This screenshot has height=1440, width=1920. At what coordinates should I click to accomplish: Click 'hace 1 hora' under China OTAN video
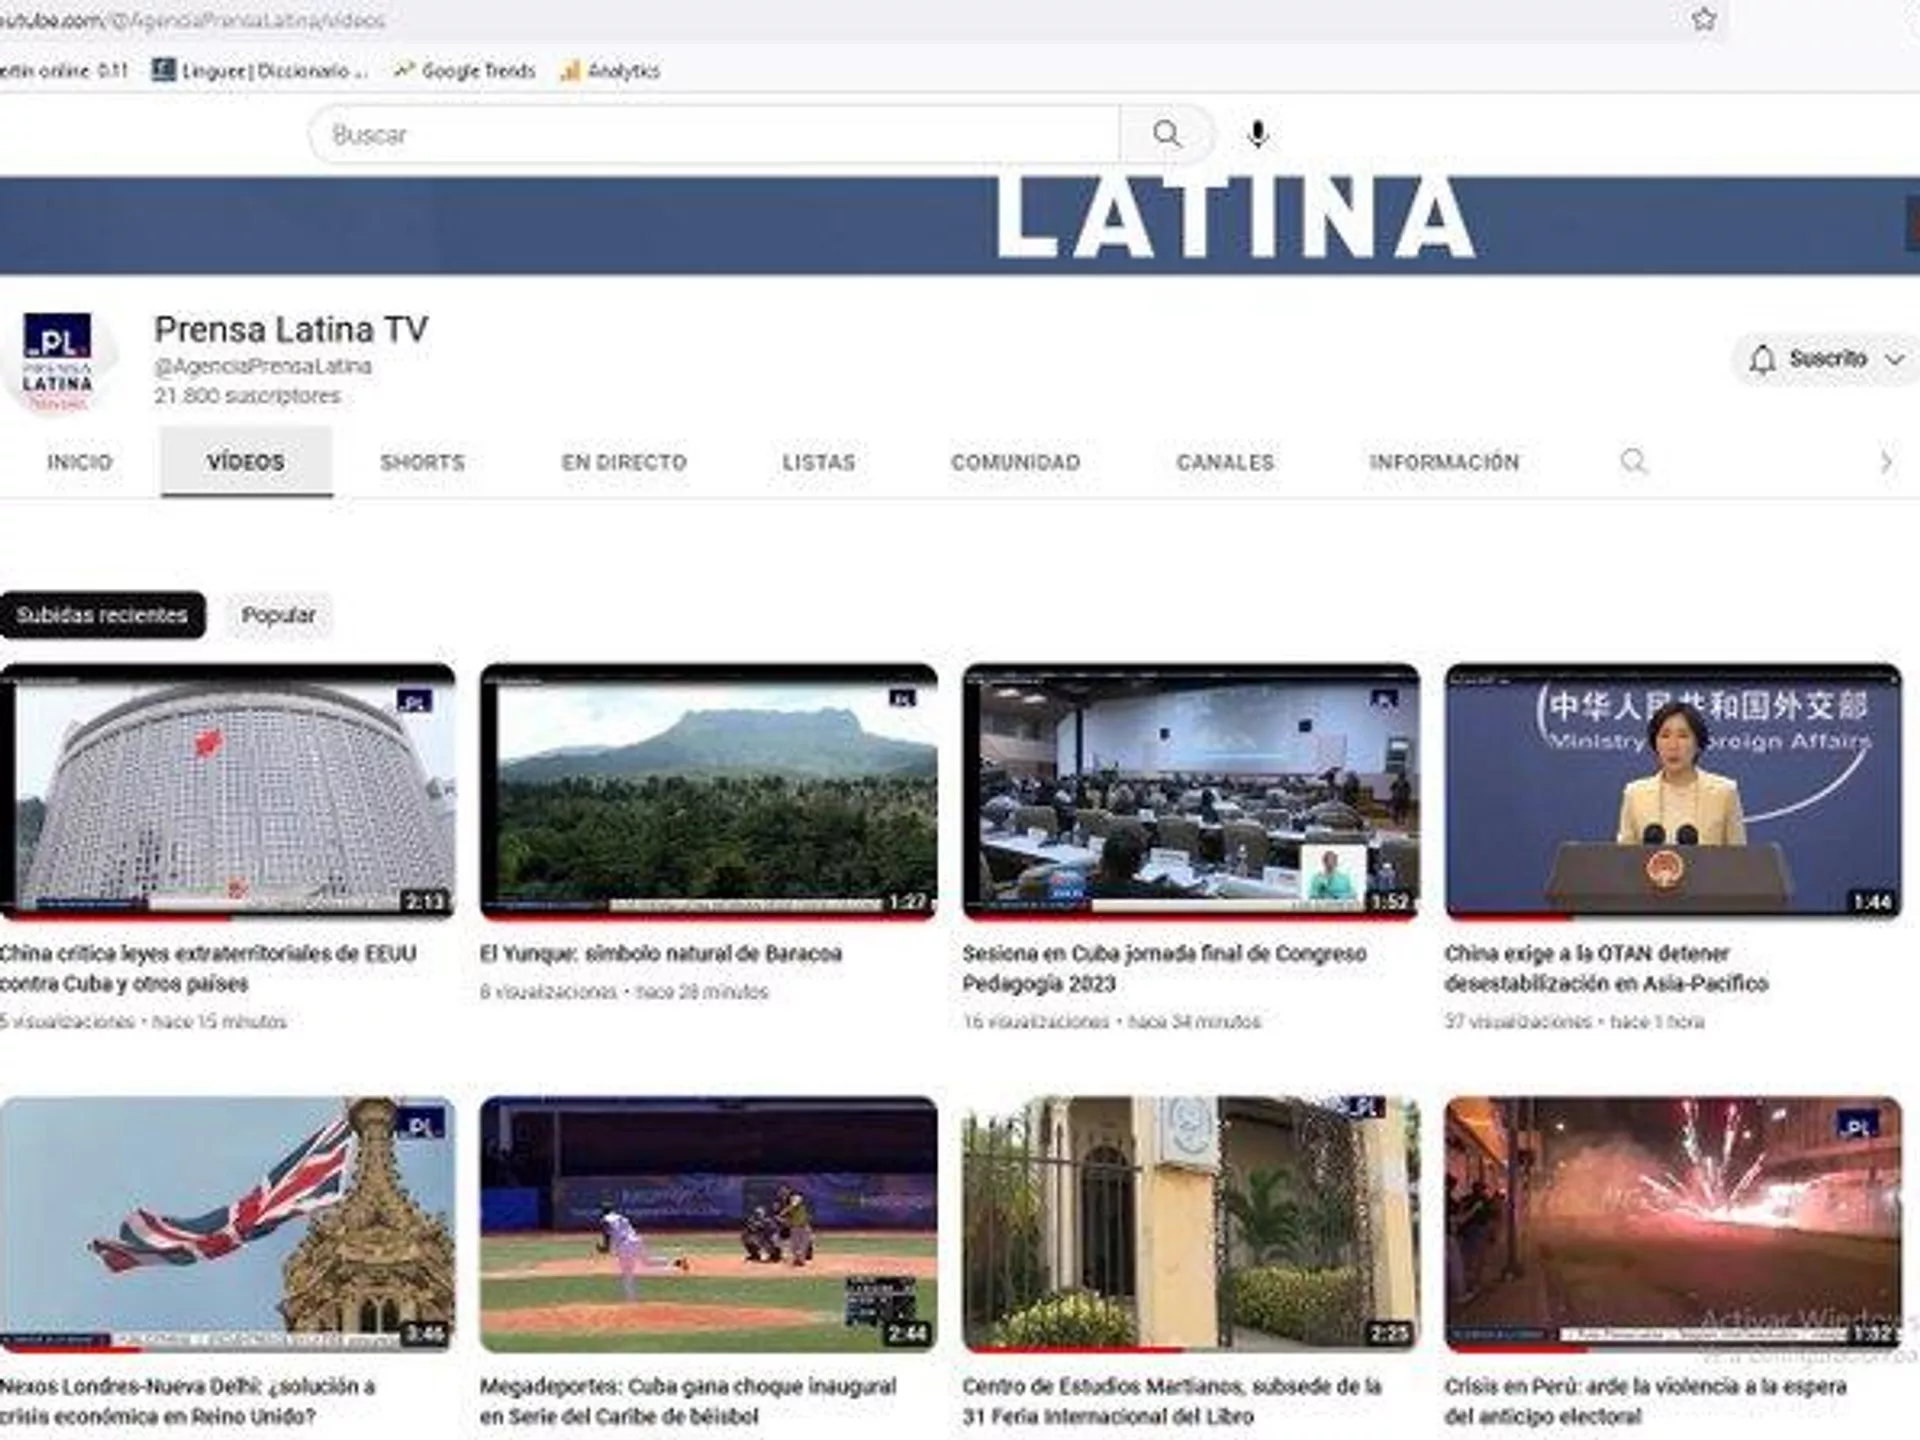[x=1657, y=1022]
